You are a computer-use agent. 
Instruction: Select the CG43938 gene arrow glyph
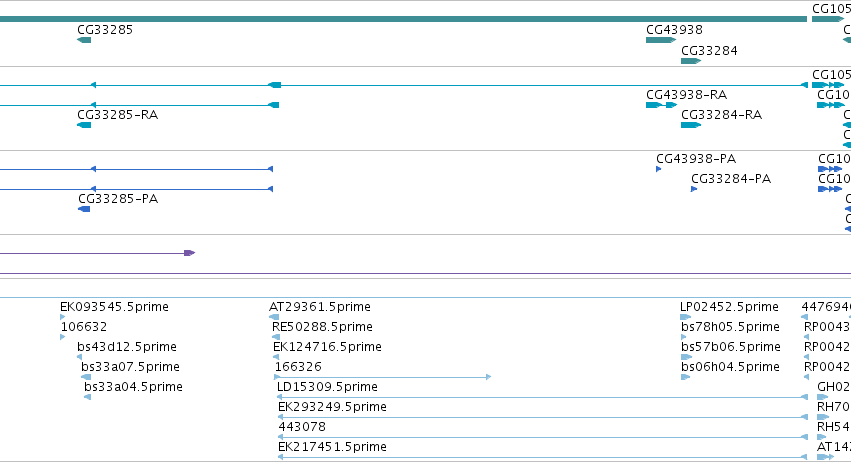661,40
